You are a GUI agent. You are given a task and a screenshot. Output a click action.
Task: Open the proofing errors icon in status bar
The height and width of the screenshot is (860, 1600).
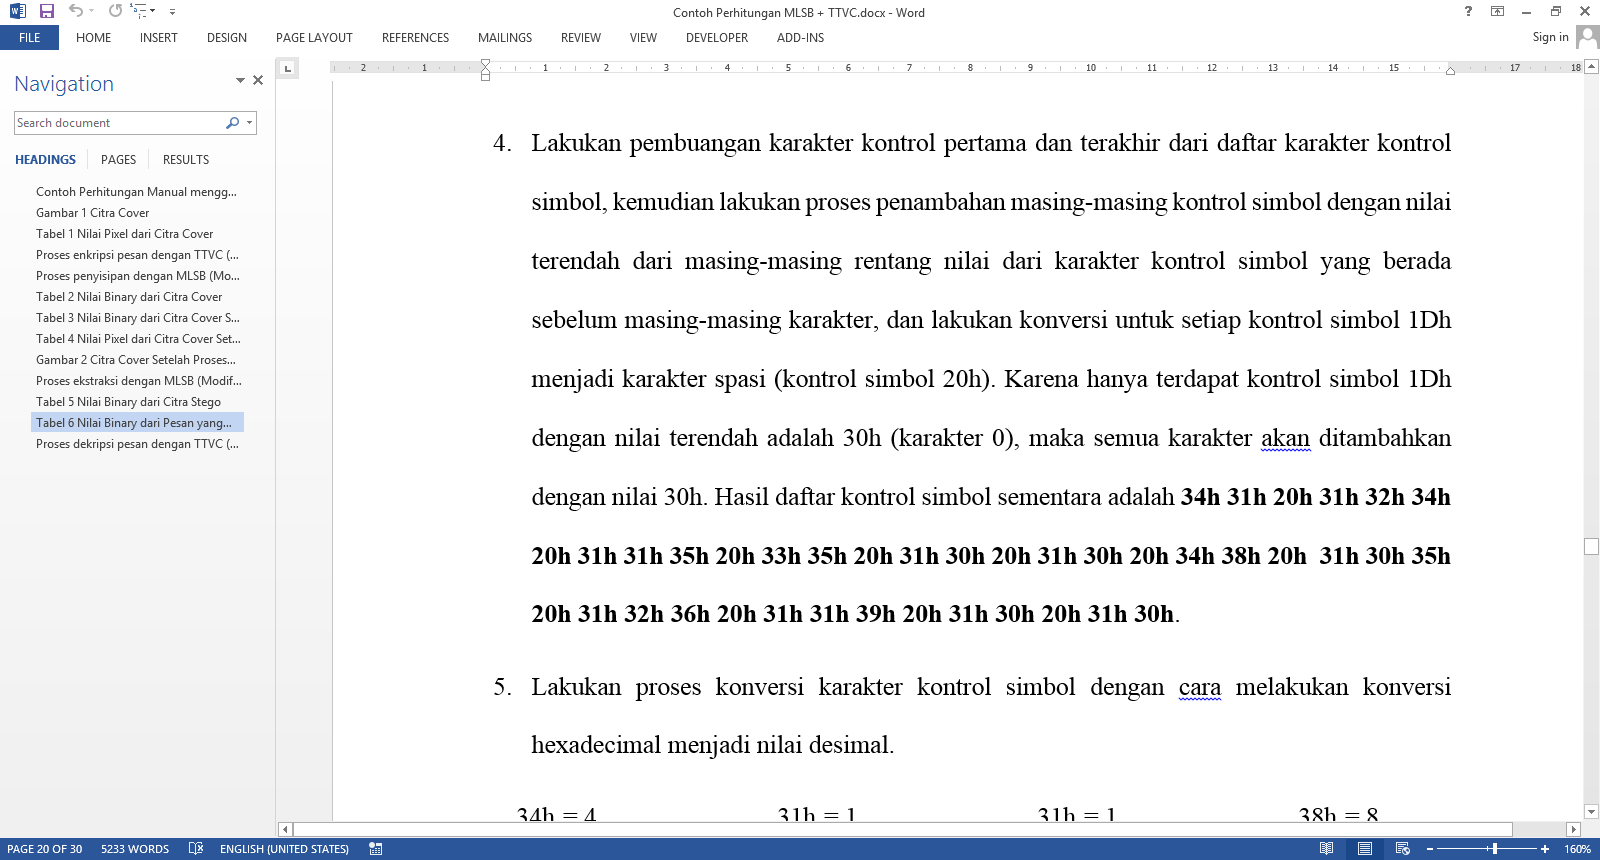(196, 849)
